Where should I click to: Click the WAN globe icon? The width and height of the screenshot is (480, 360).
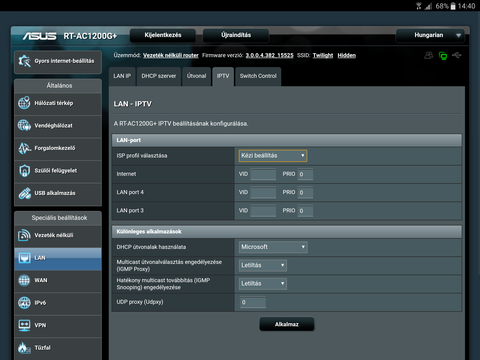pyautogui.click(x=24, y=280)
